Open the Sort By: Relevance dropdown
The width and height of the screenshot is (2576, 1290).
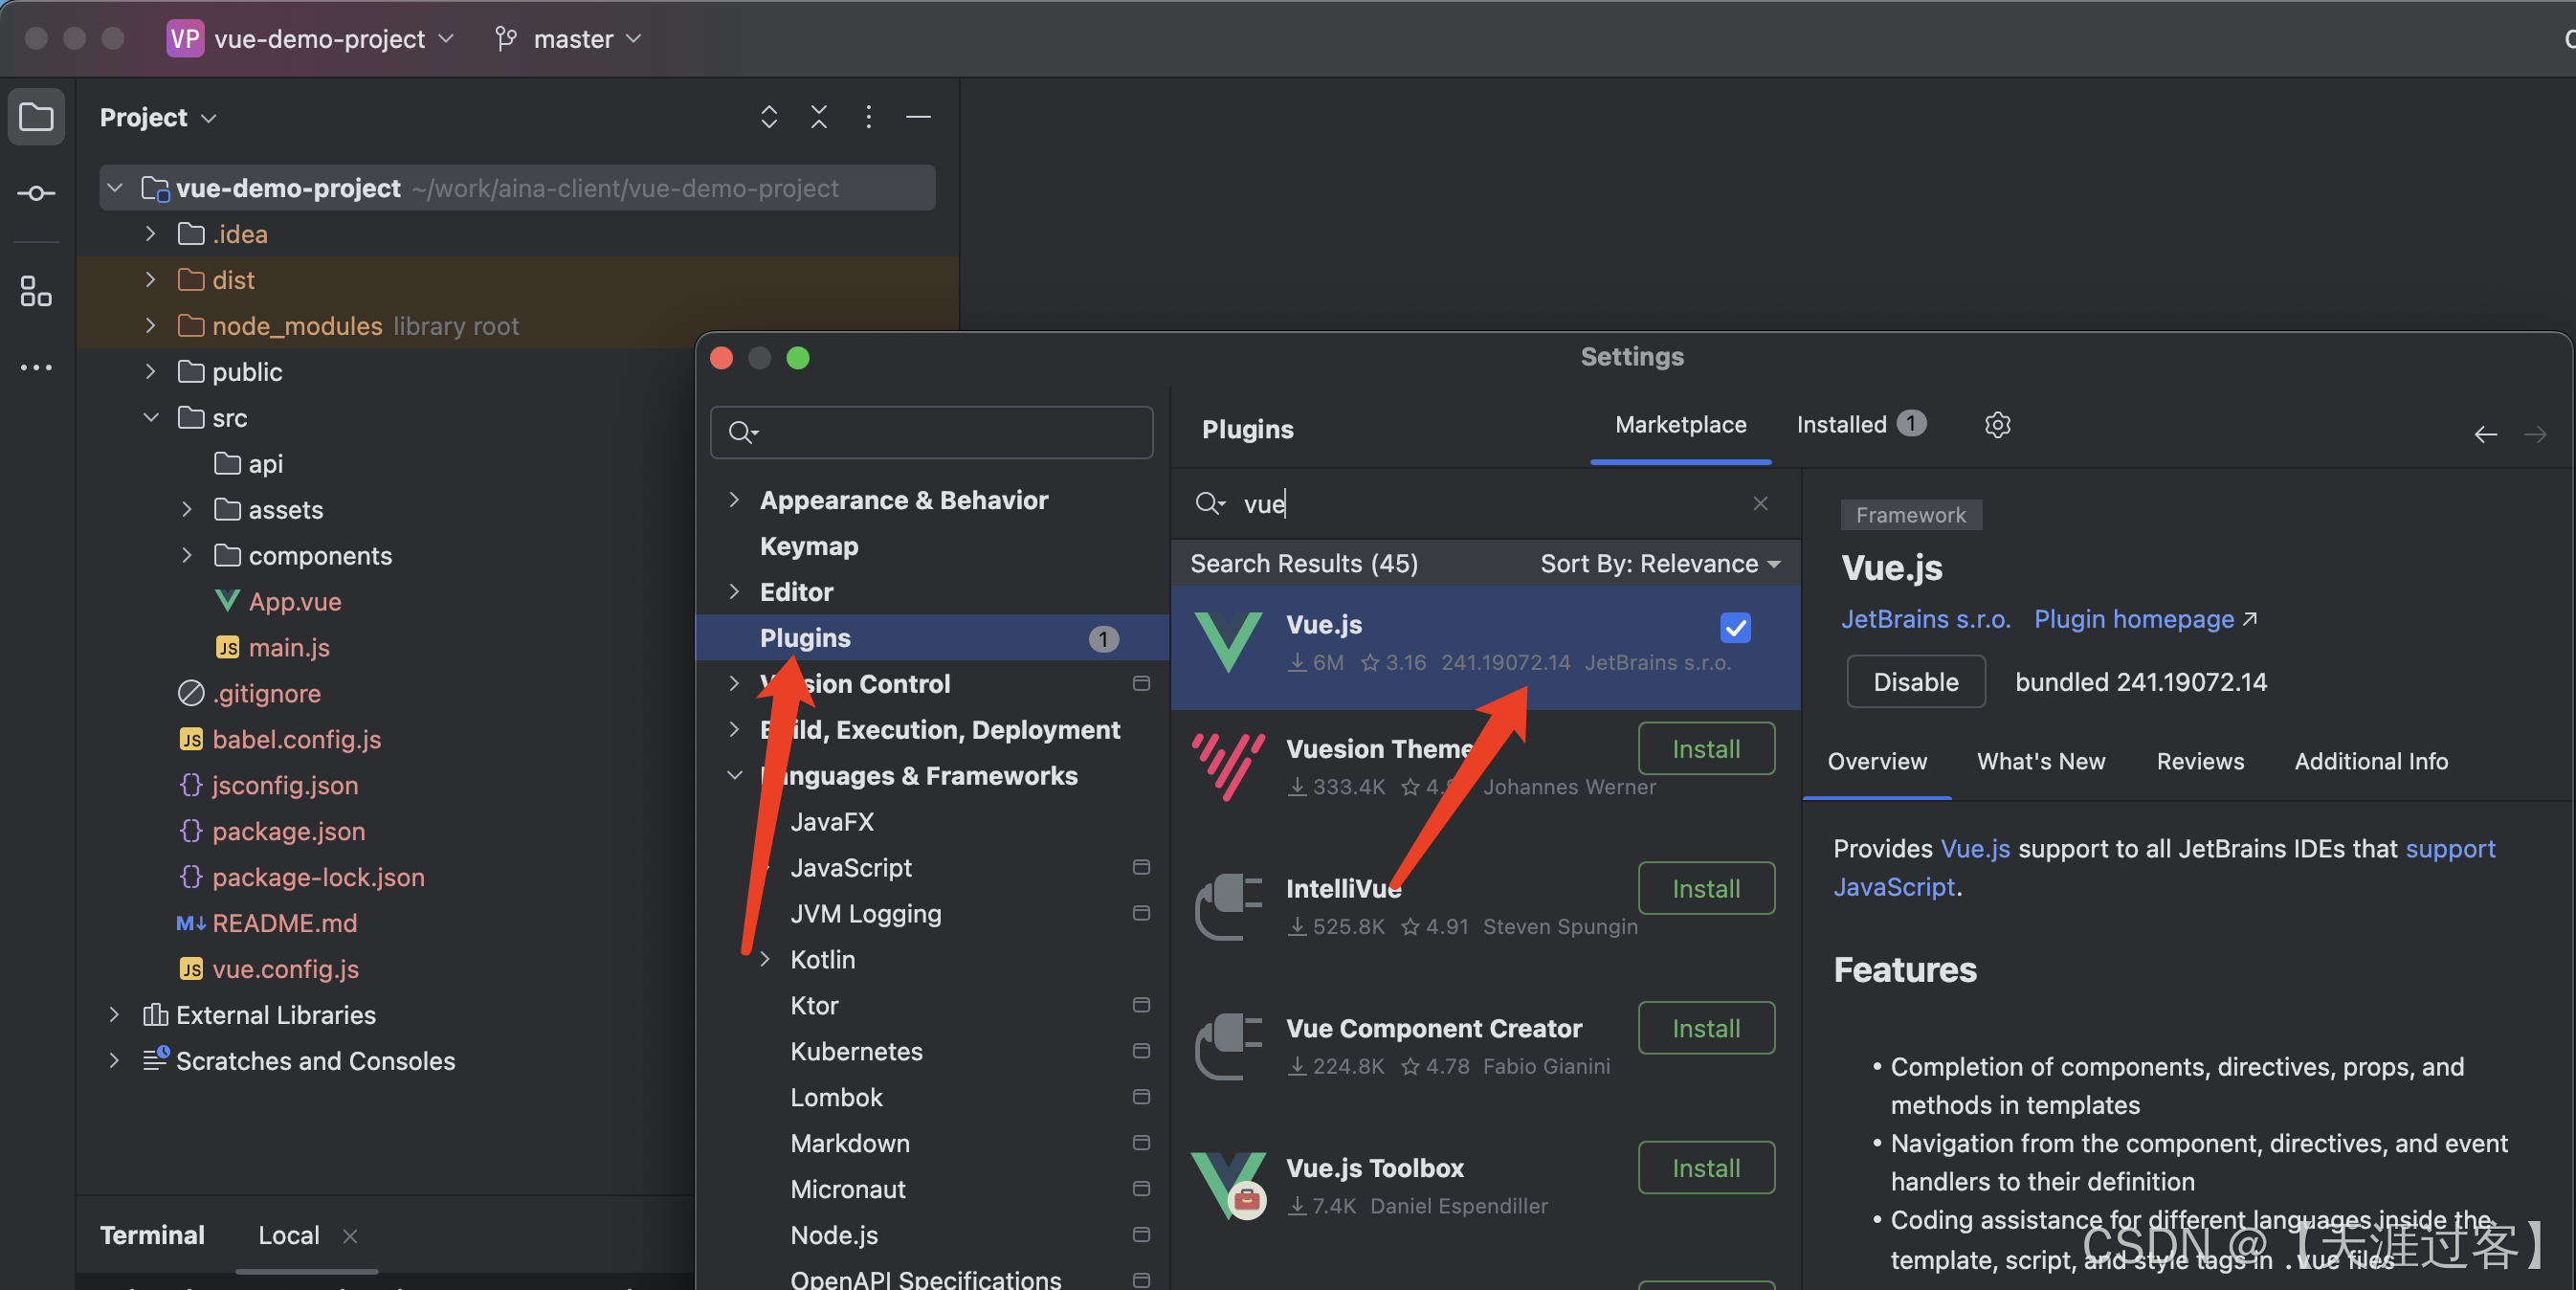pyautogui.click(x=1660, y=564)
